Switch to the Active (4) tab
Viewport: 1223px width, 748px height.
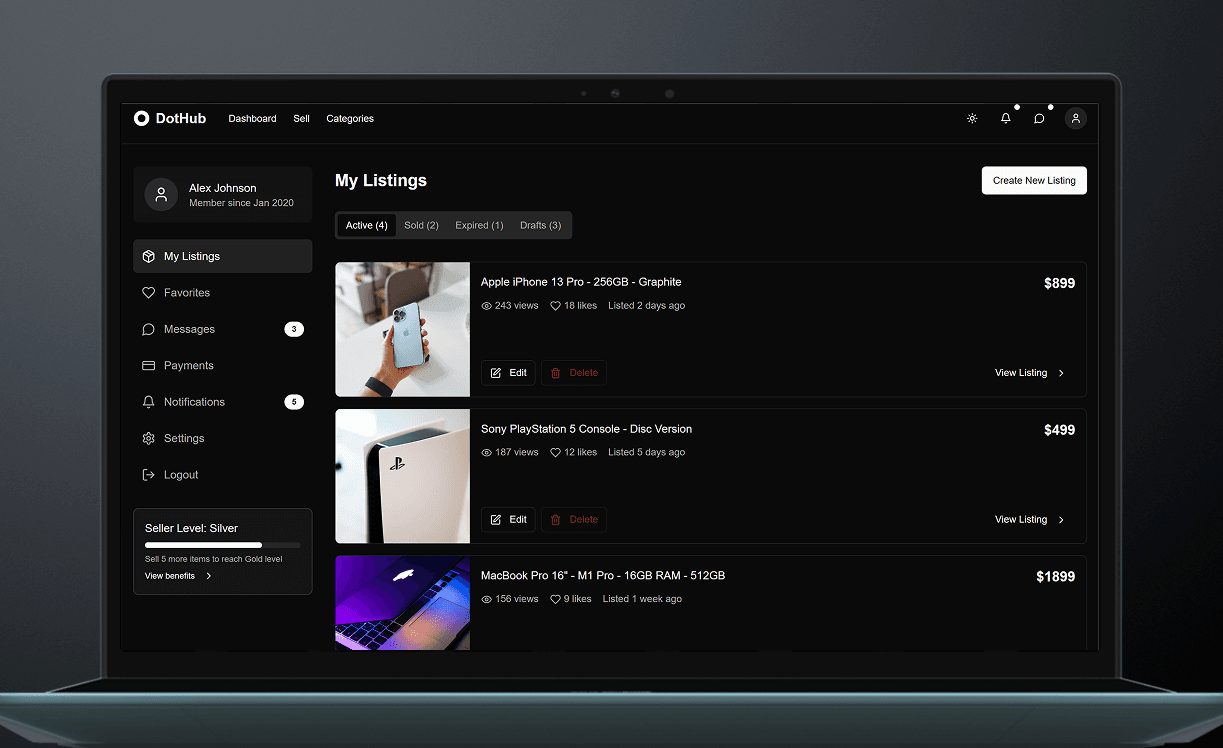point(367,225)
